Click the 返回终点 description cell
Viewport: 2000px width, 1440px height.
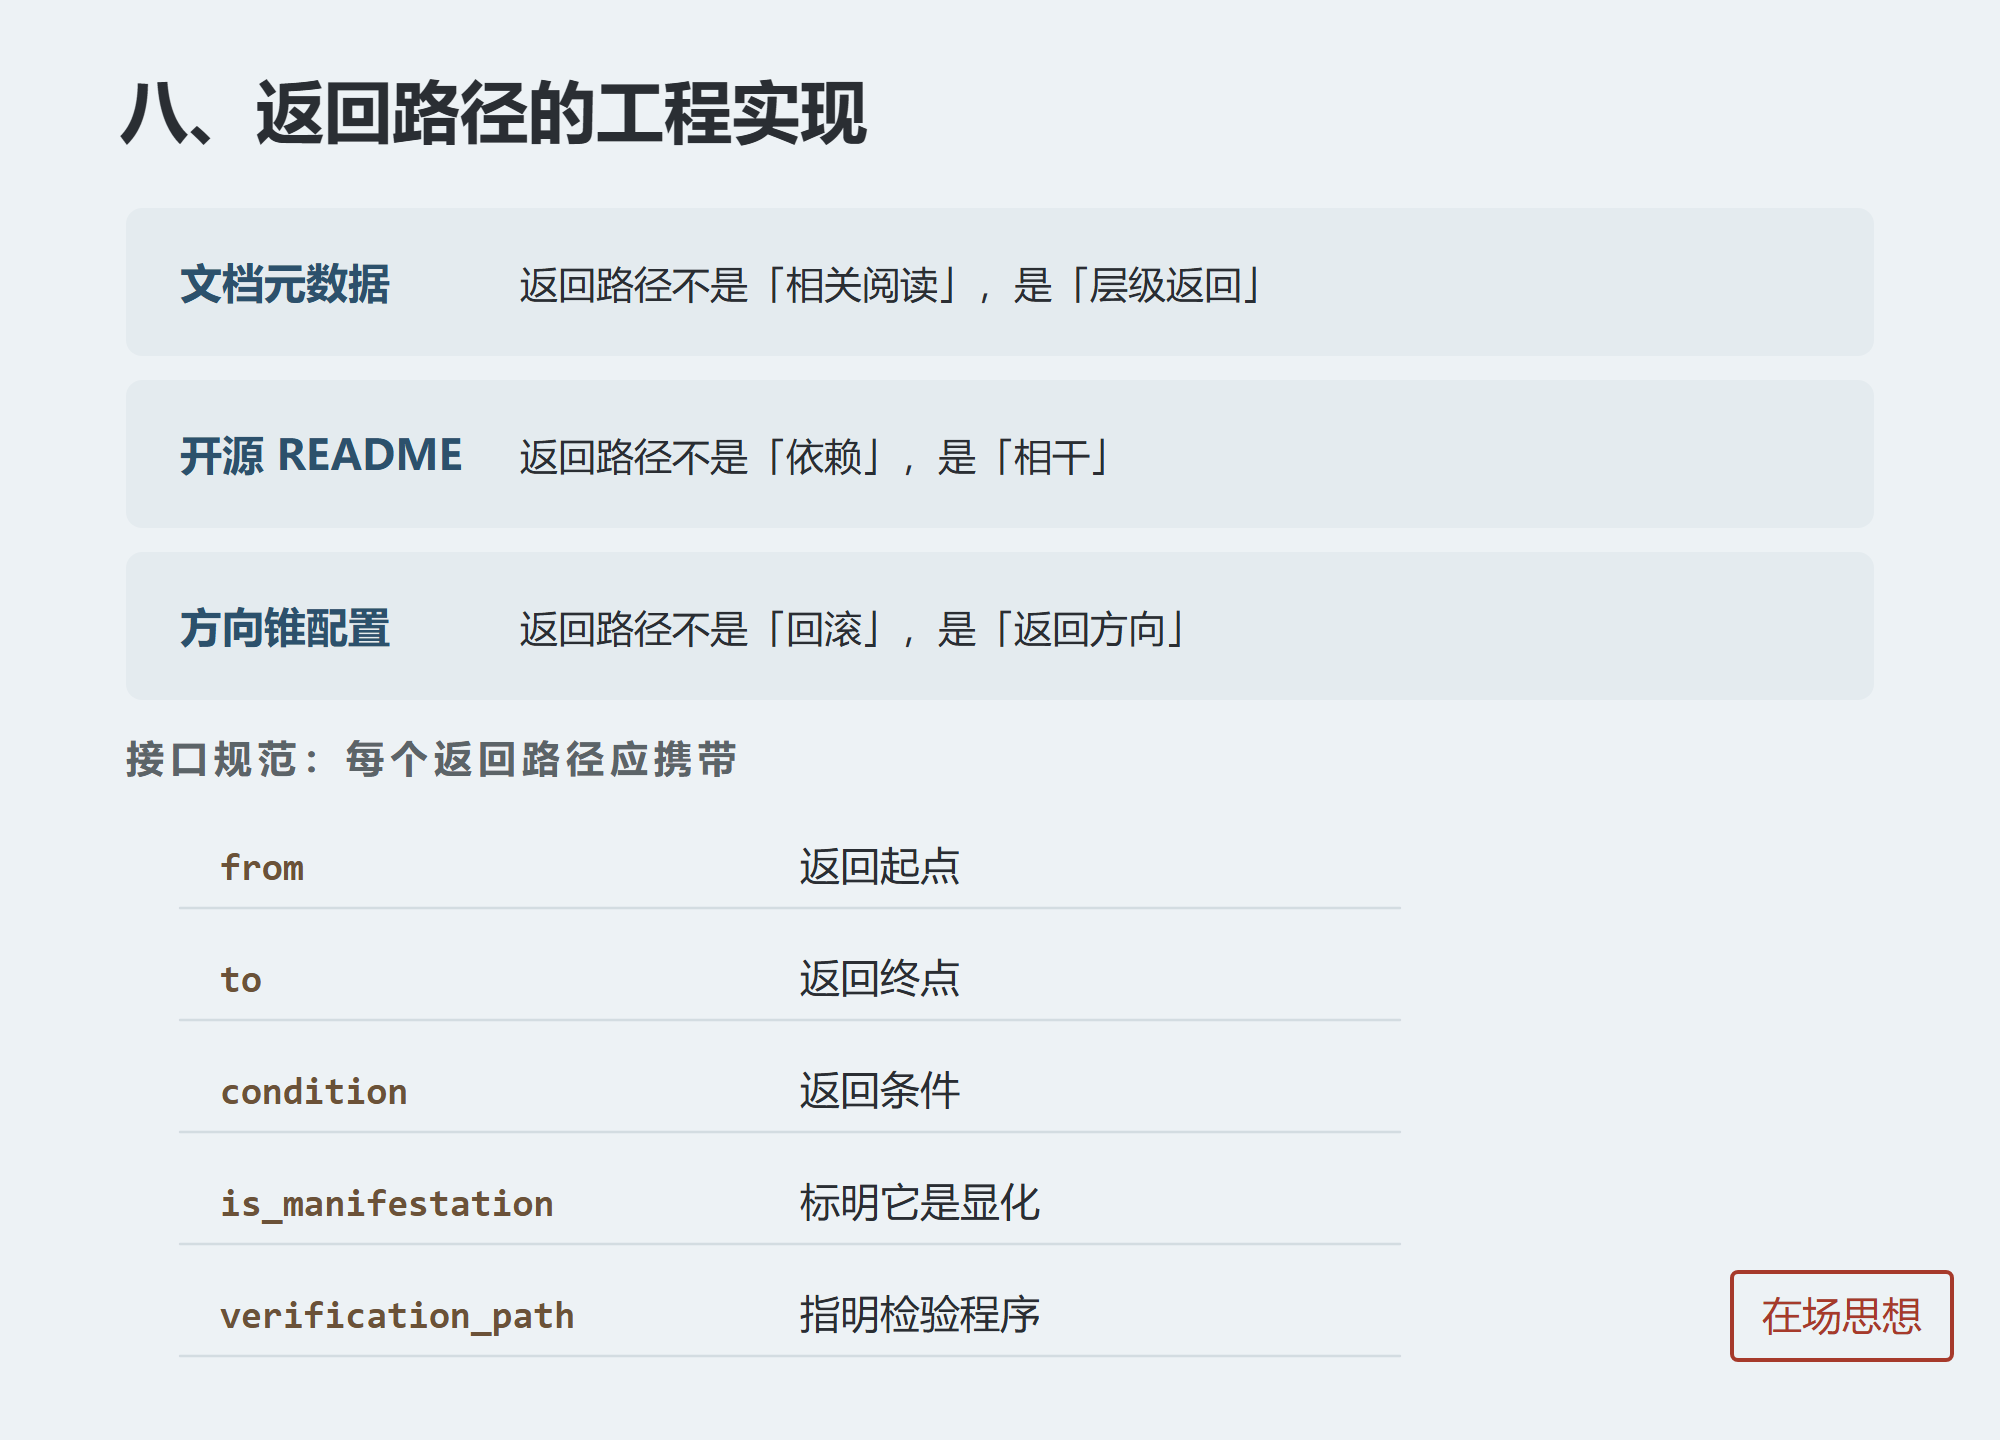(880, 978)
